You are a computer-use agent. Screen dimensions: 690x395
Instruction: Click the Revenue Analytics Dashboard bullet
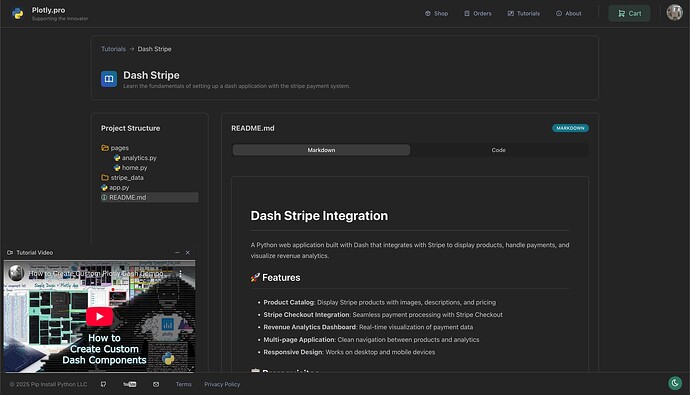(368, 327)
